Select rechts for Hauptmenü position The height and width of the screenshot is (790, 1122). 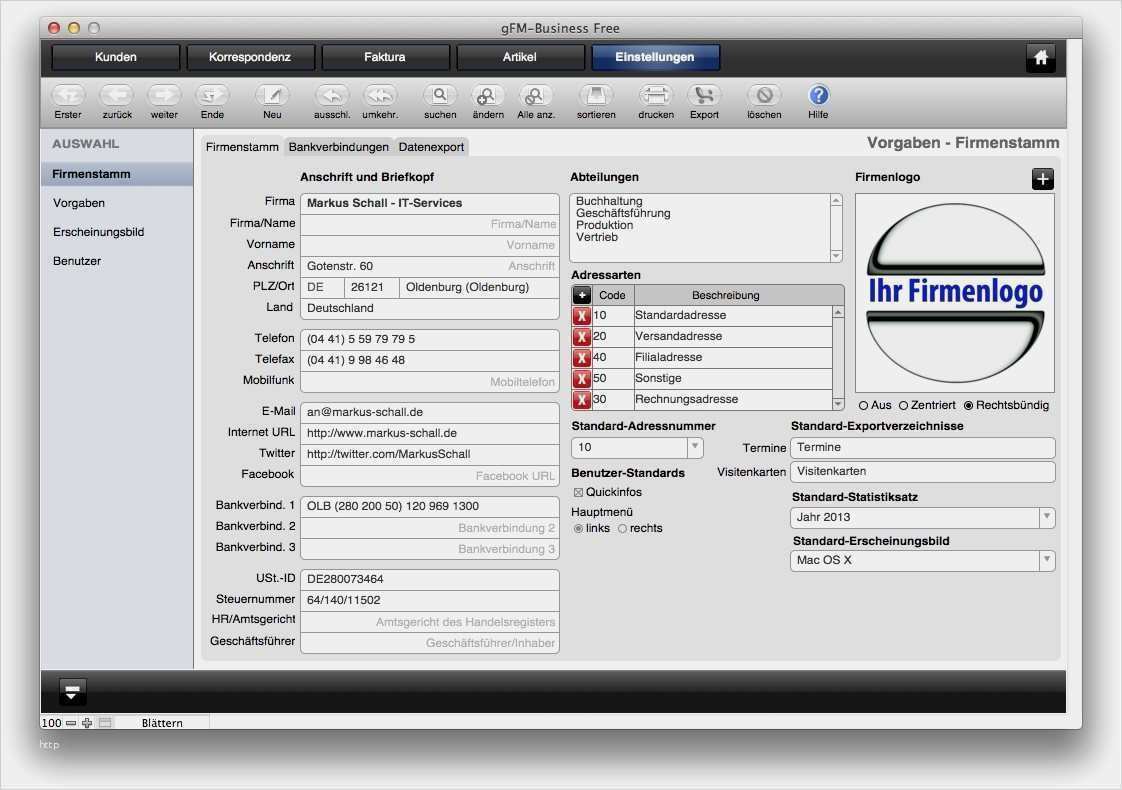[623, 528]
